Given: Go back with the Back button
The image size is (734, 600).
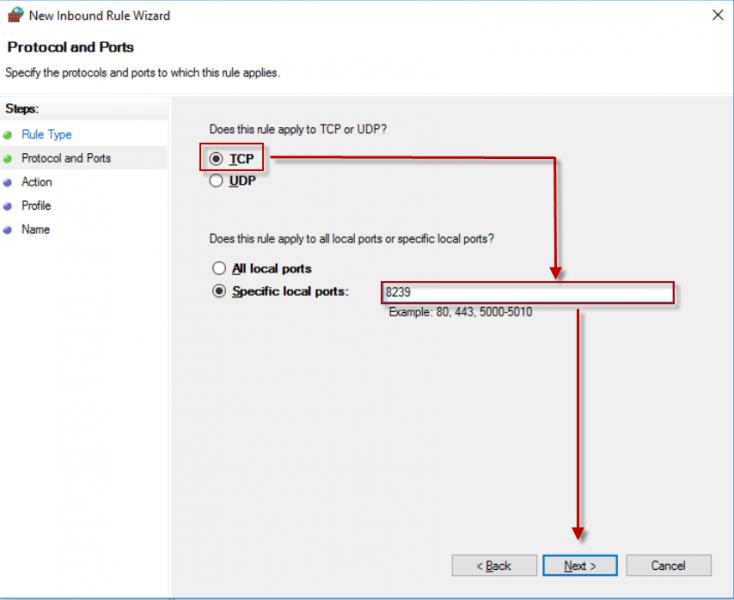Looking at the screenshot, I should pyautogui.click(x=493, y=566).
